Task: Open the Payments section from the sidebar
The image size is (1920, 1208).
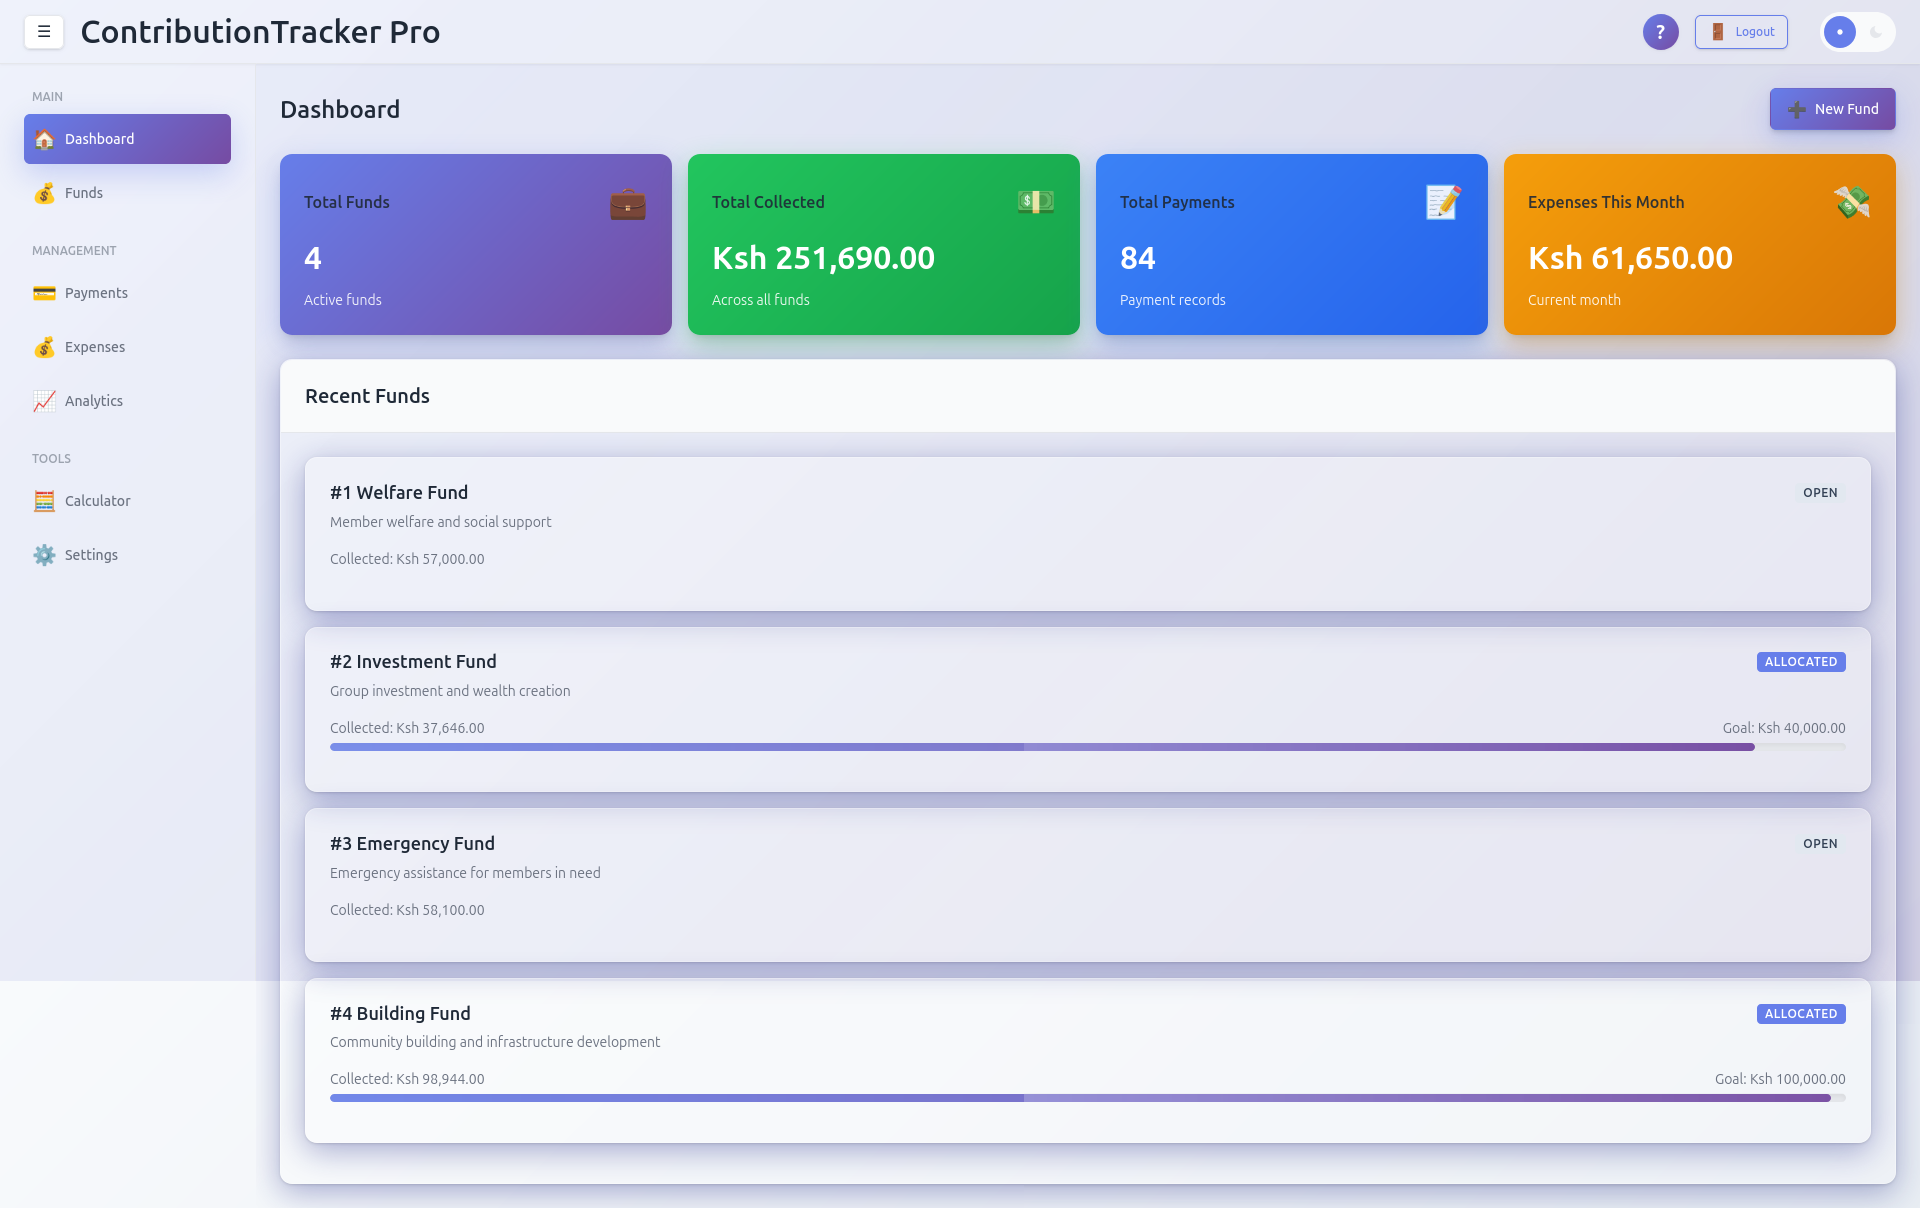Action: tap(96, 293)
